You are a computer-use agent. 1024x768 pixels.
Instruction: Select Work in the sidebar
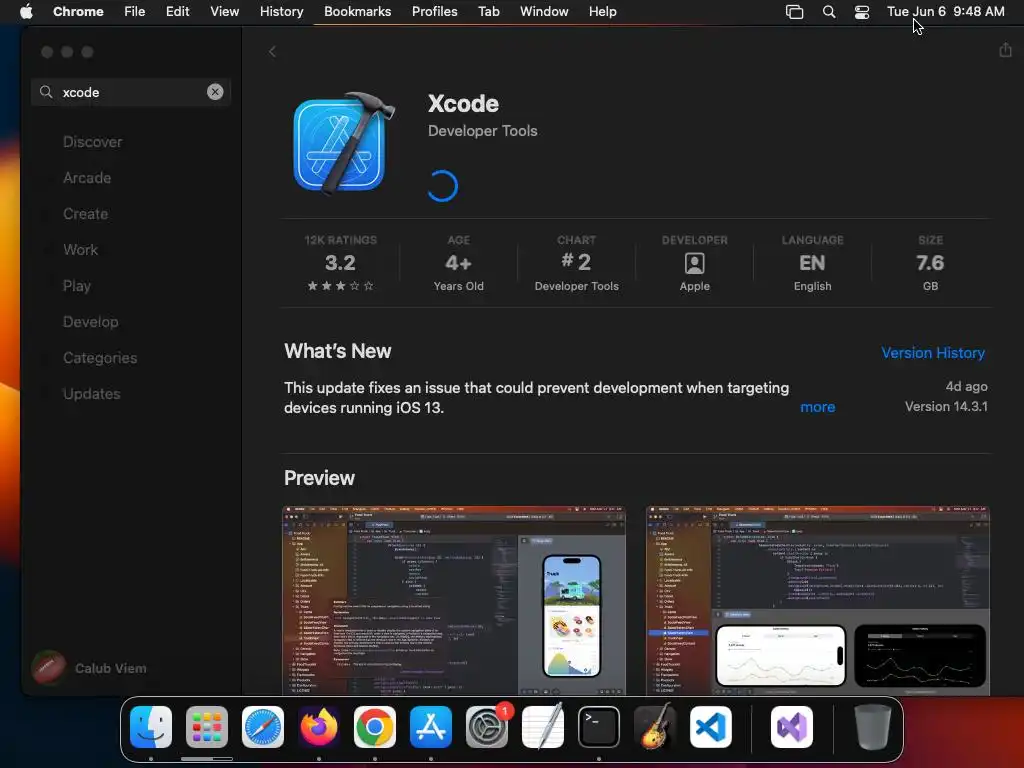pyautogui.click(x=80, y=249)
